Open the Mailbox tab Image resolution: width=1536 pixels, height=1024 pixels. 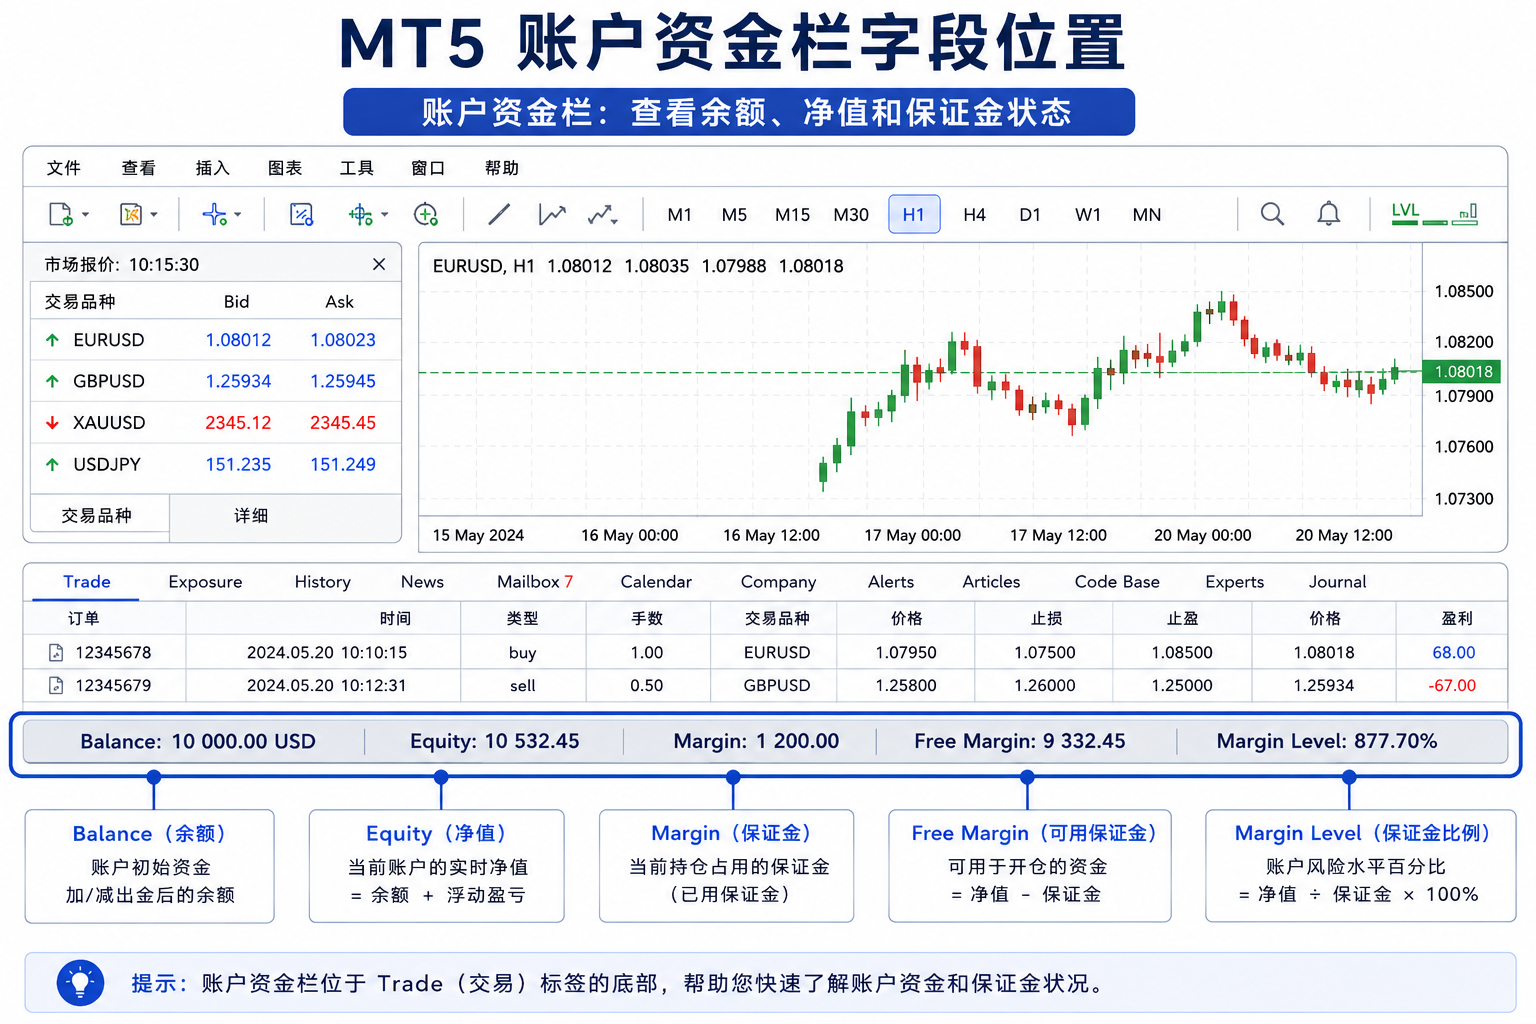tap(535, 582)
